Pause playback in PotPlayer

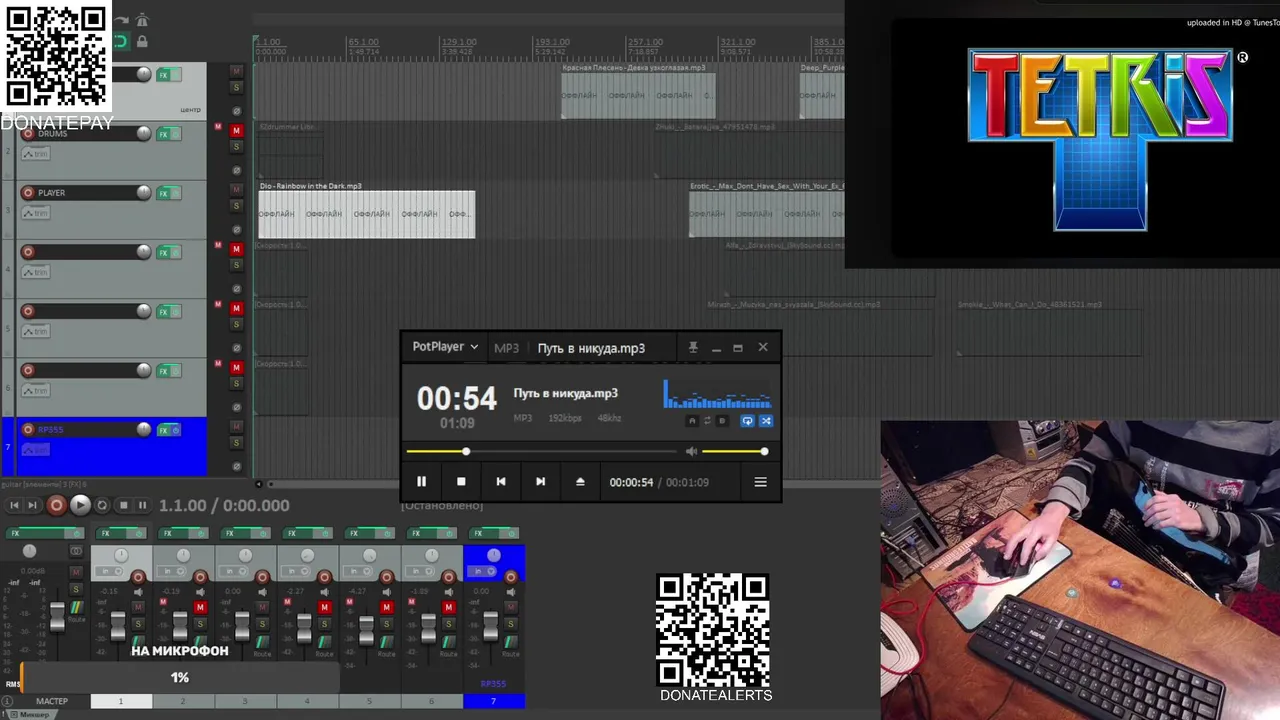point(421,482)
